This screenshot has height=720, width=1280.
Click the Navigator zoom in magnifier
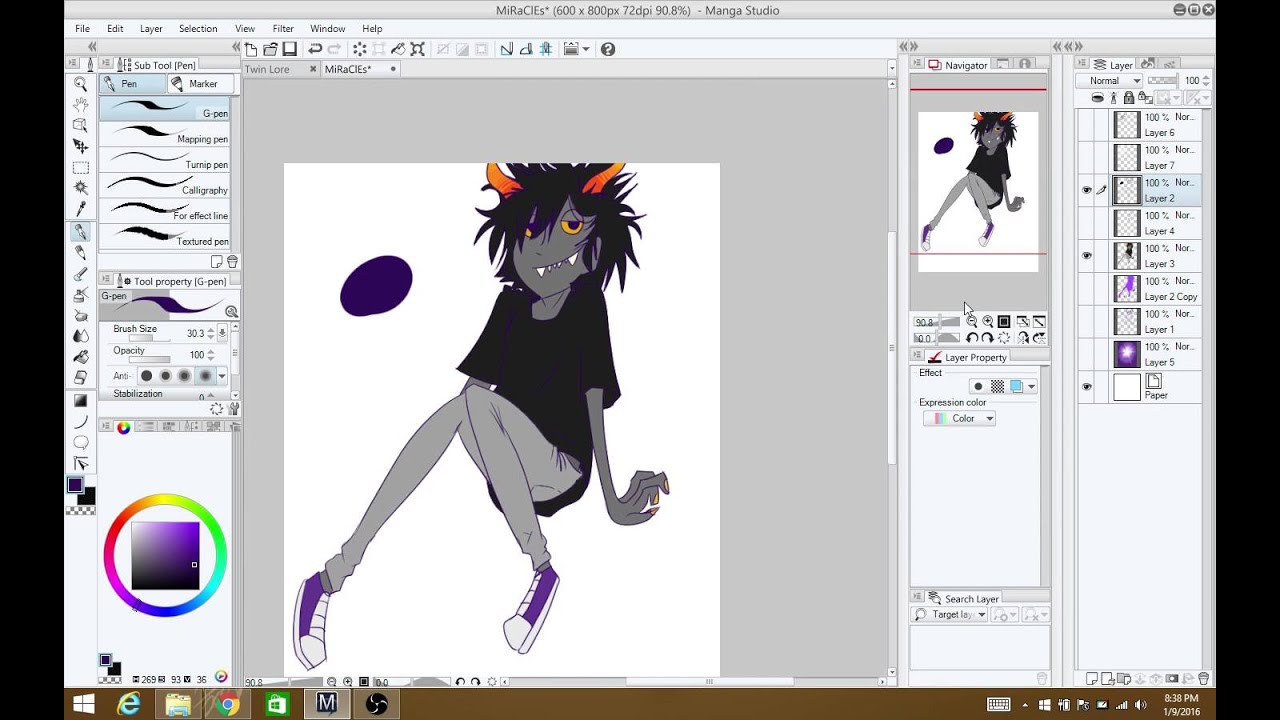(x=988, y=322)
